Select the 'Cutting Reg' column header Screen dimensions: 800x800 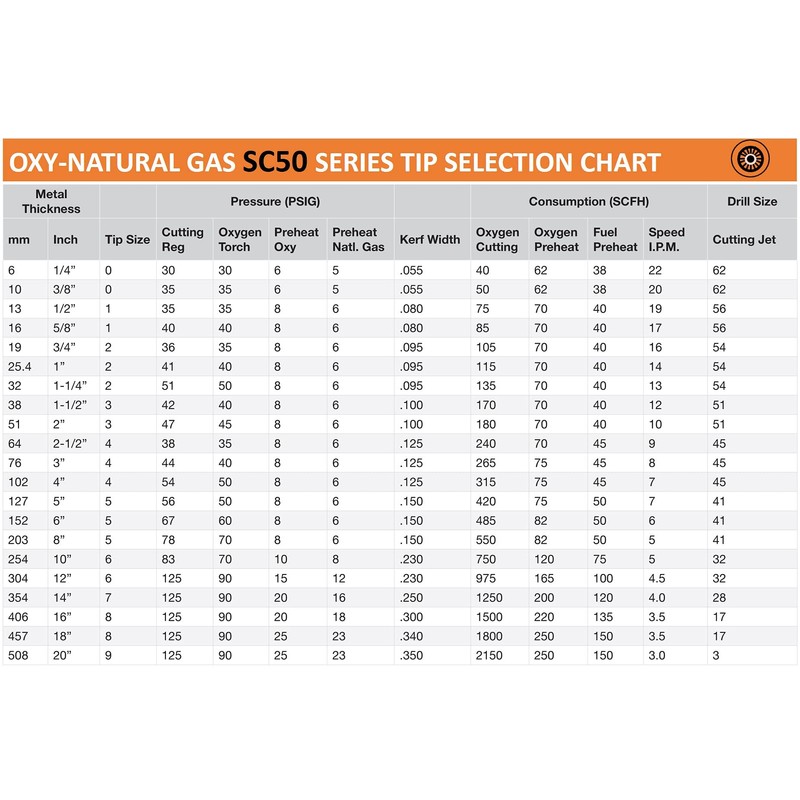point(181,240)
